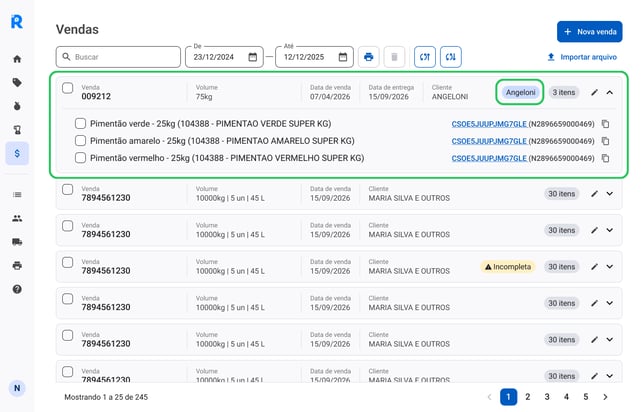Edit the Incompleta sale with pencil icon

coord(594,267)
